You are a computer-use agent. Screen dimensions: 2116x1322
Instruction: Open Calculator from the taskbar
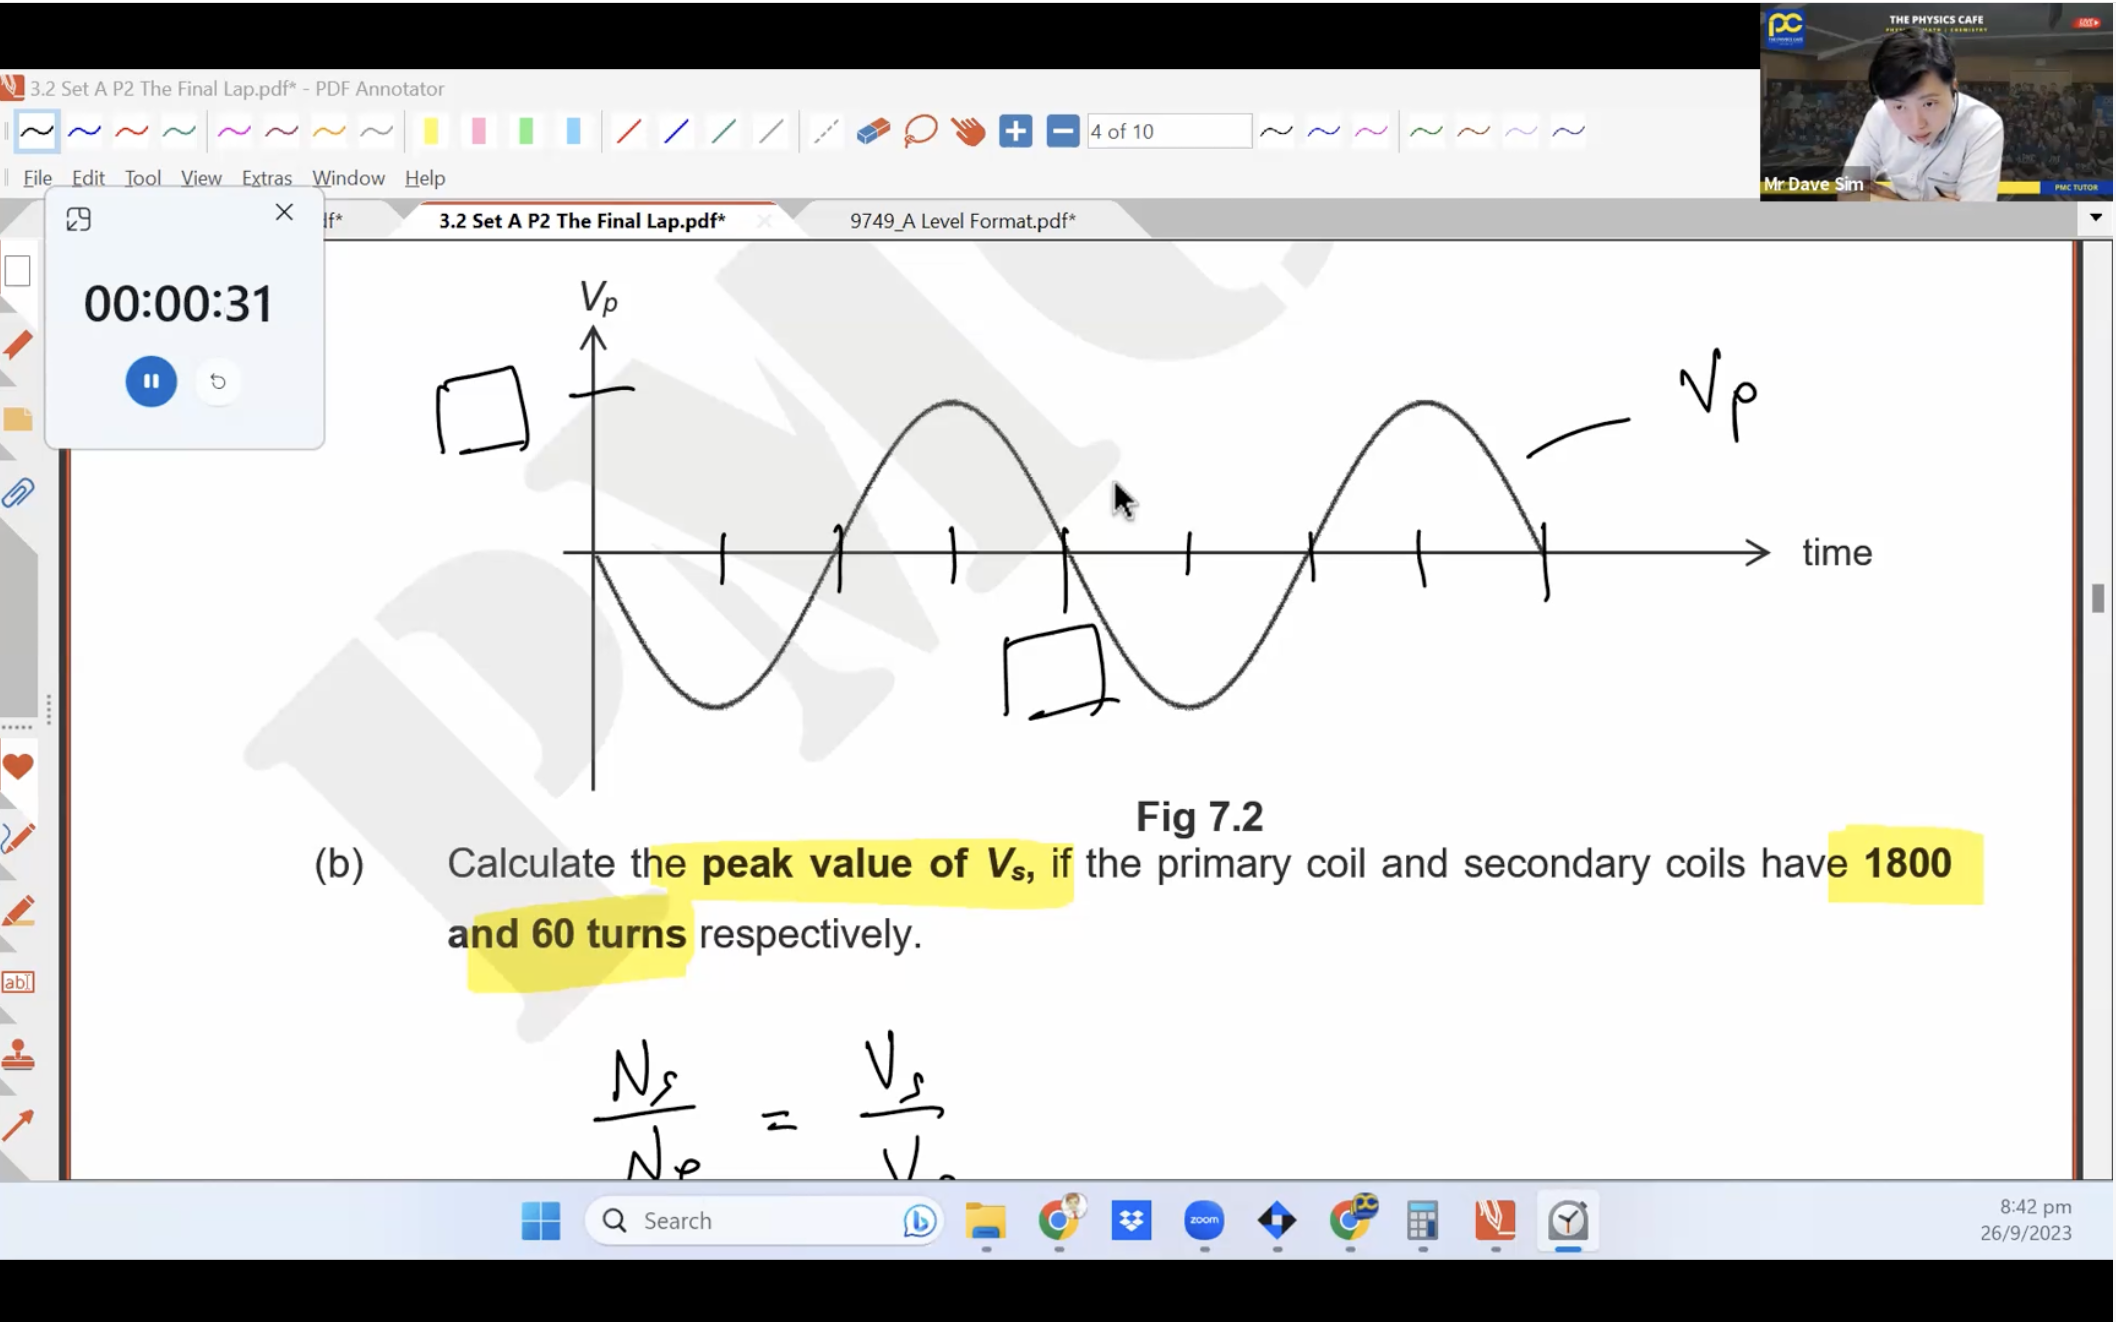1422,1221
